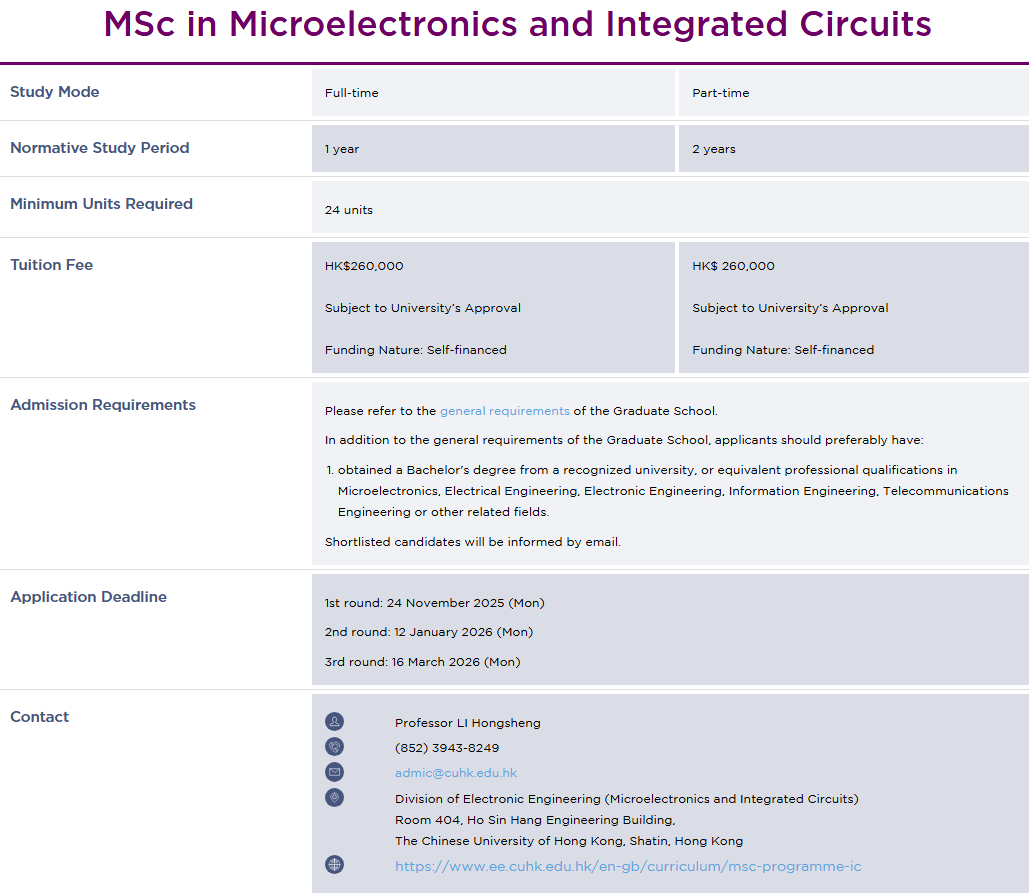
Task: Click the Tuition Fee row label
Action: pos(51,265)
